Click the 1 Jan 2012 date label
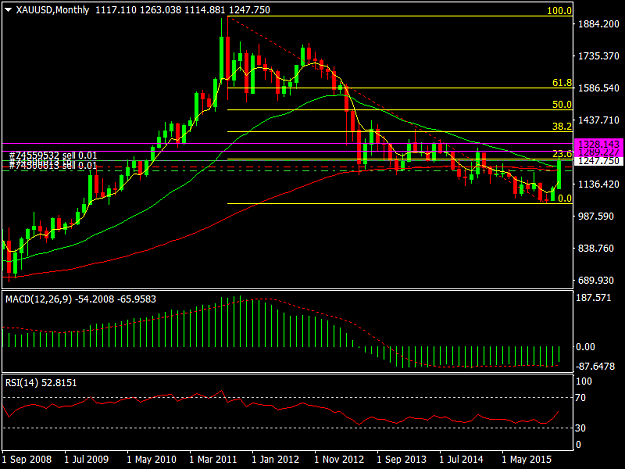 [275, 459]
